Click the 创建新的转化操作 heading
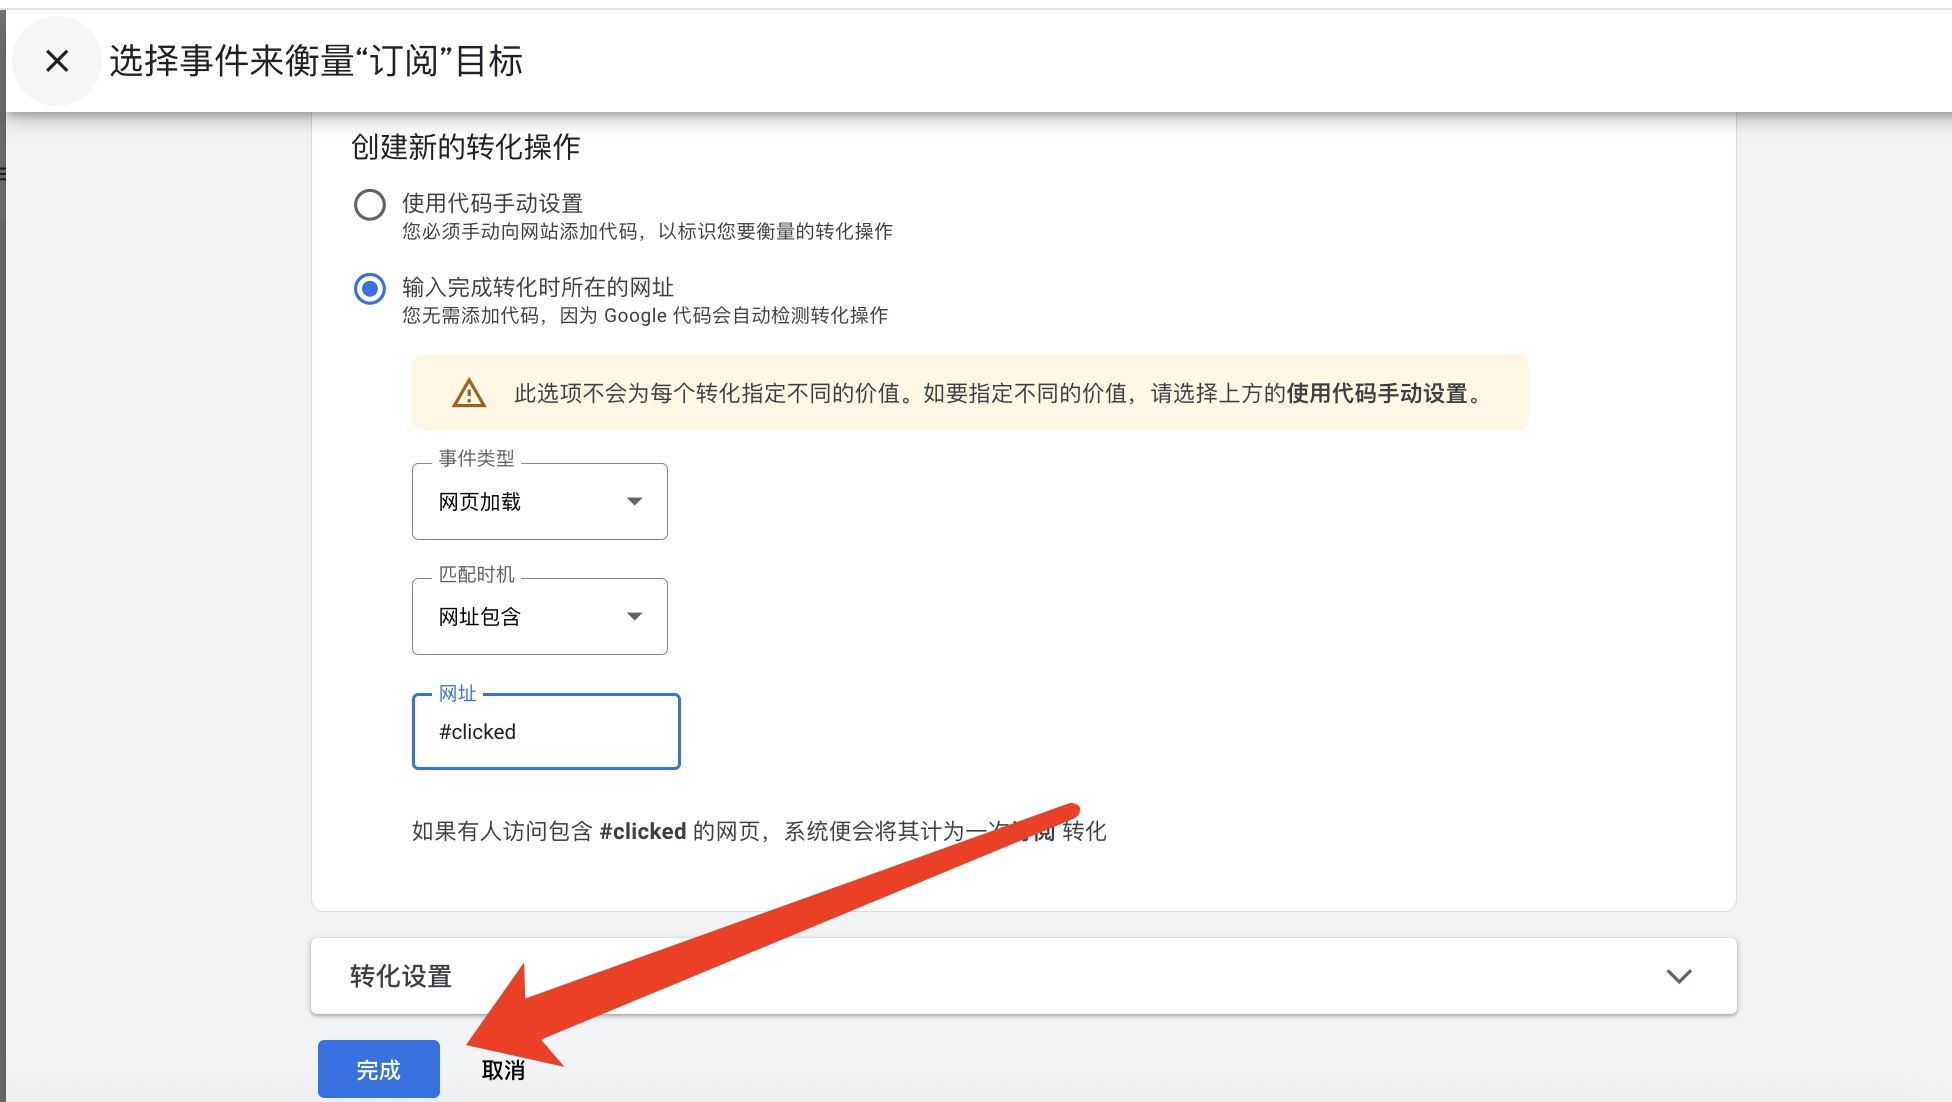This screenshot has height=1102, width=1952. coord(465,147)
